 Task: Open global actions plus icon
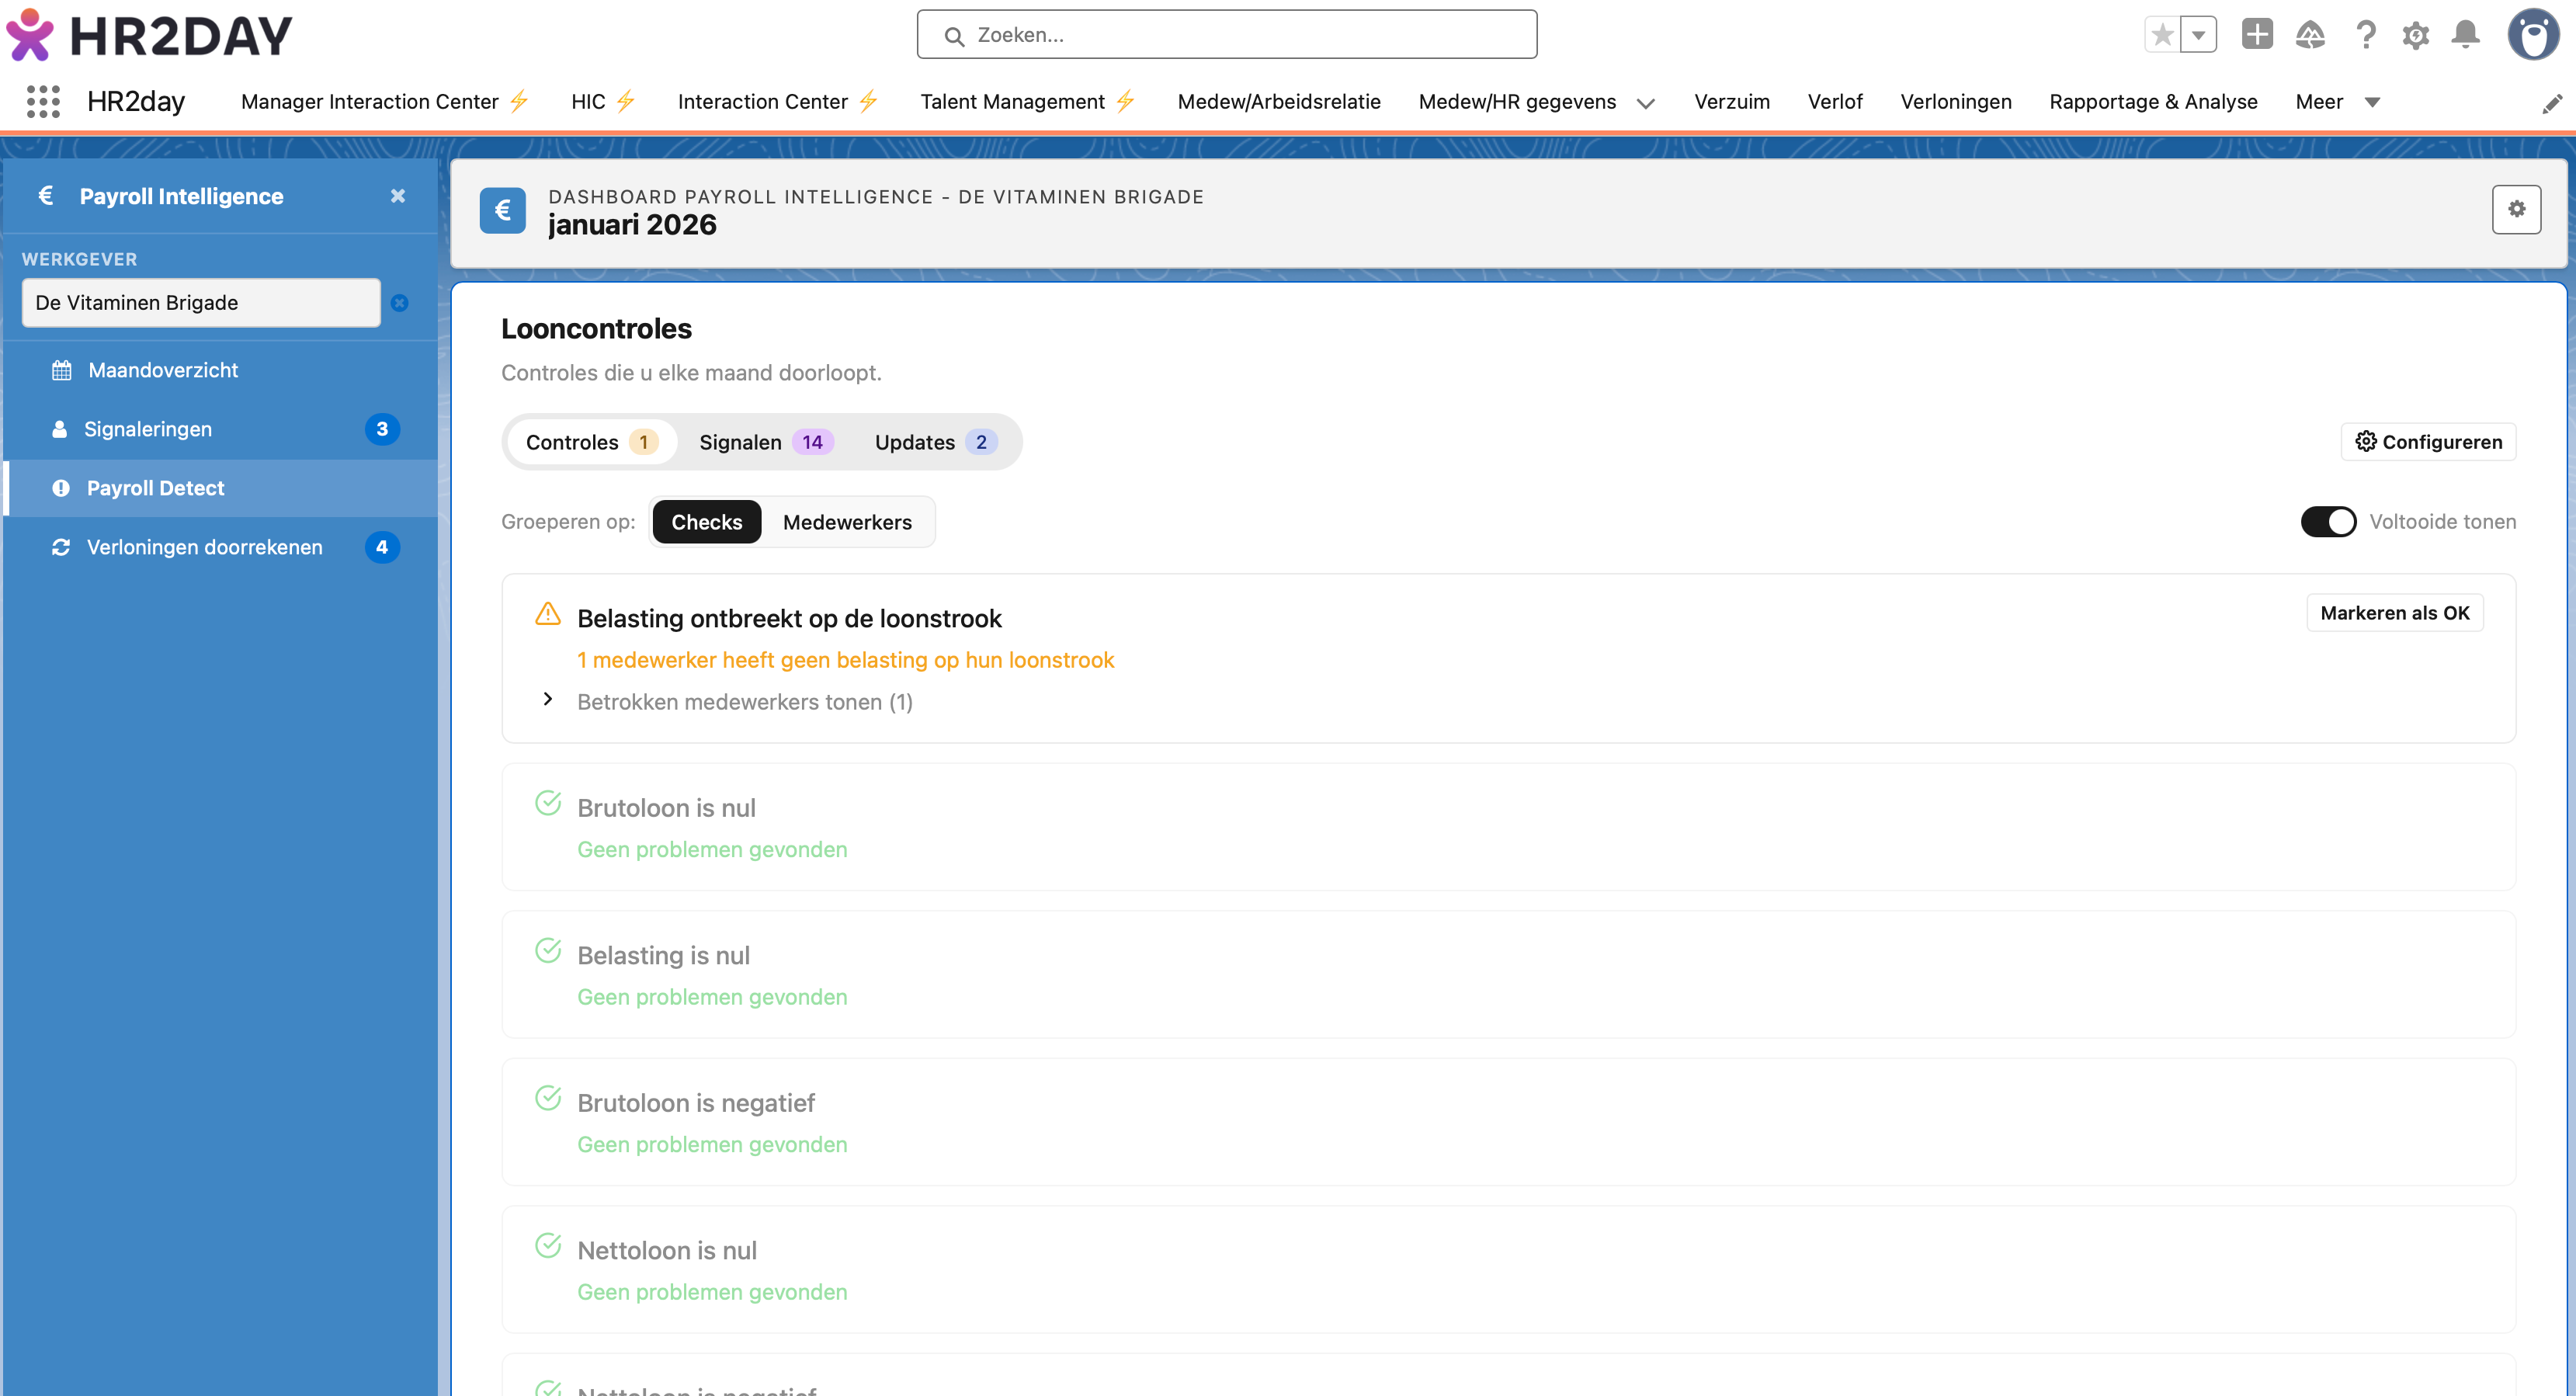[2257, 34]
